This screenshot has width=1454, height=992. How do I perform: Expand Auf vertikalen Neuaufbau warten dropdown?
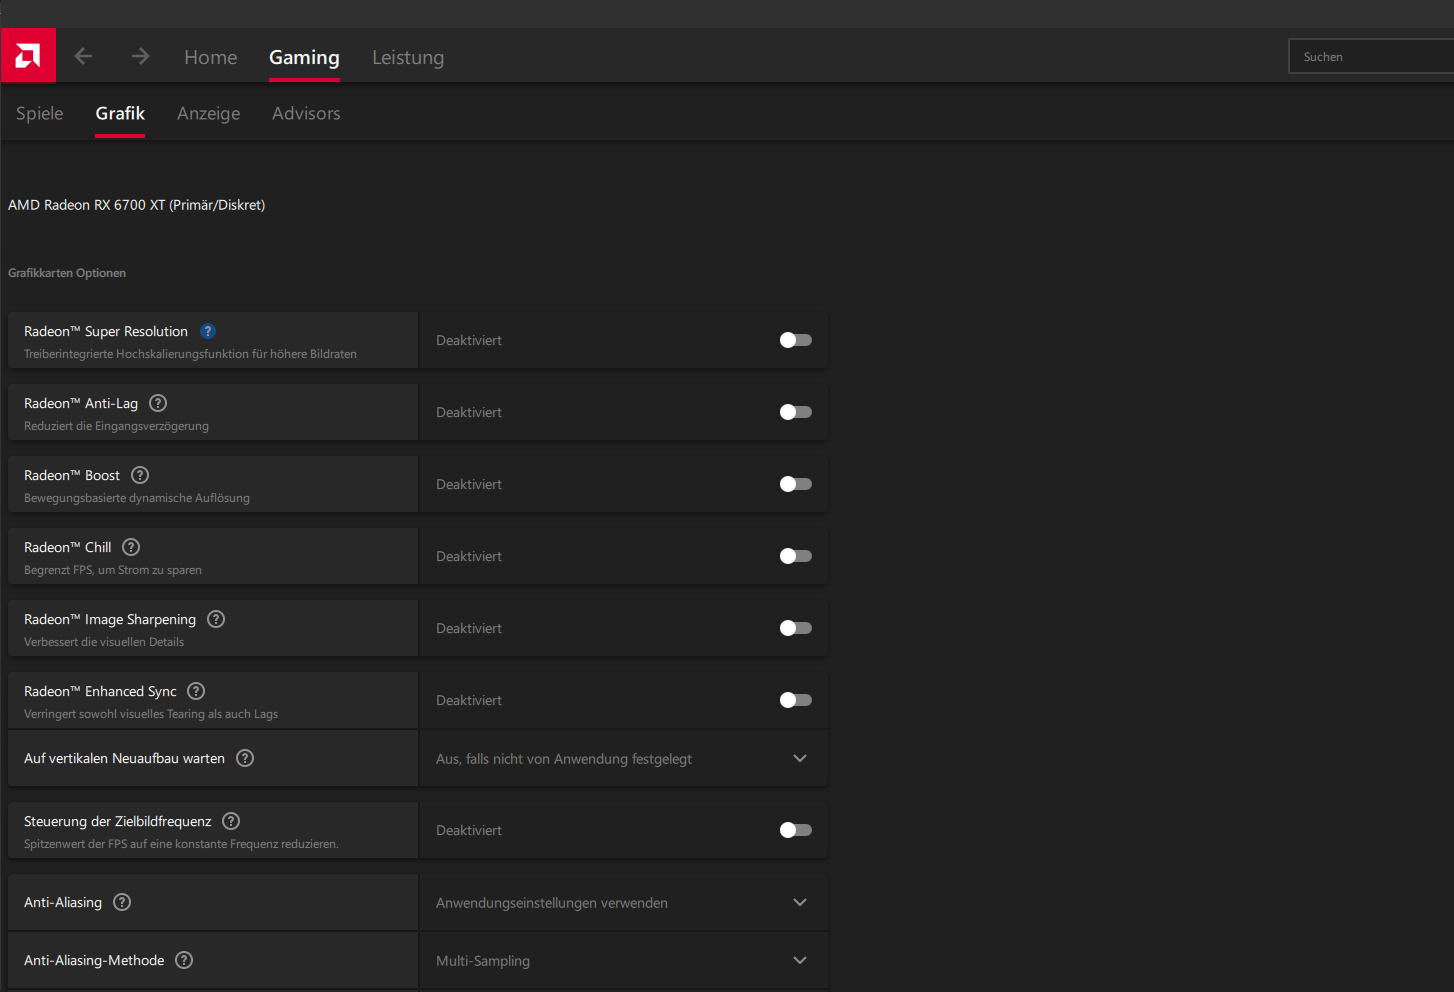pyautogui.click(x=623, y=758)
